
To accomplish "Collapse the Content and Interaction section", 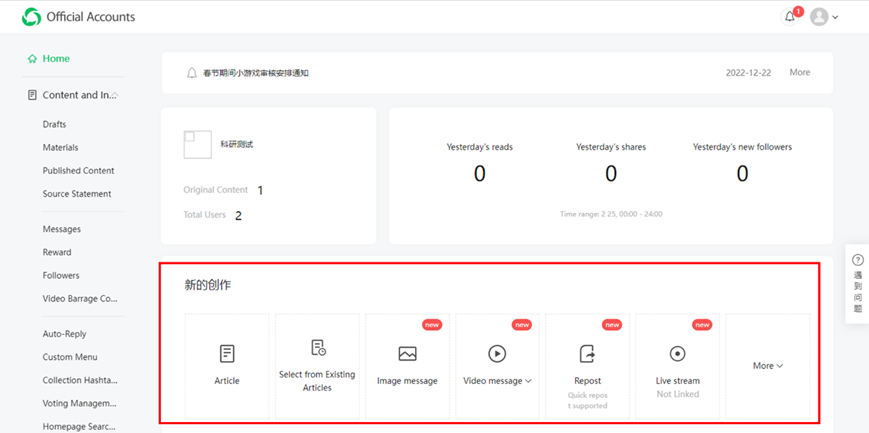I will pyautogui.click(x=115, y=95).
